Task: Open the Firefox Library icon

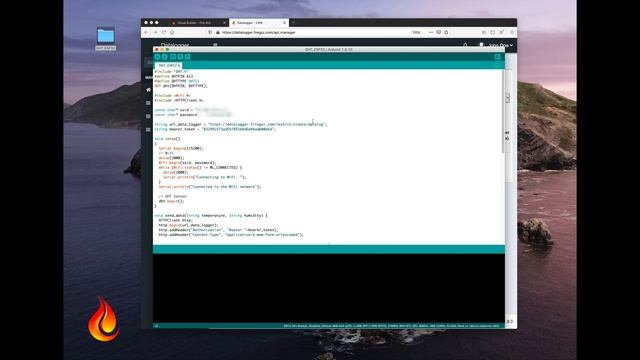Action: [x=484, y=32]
